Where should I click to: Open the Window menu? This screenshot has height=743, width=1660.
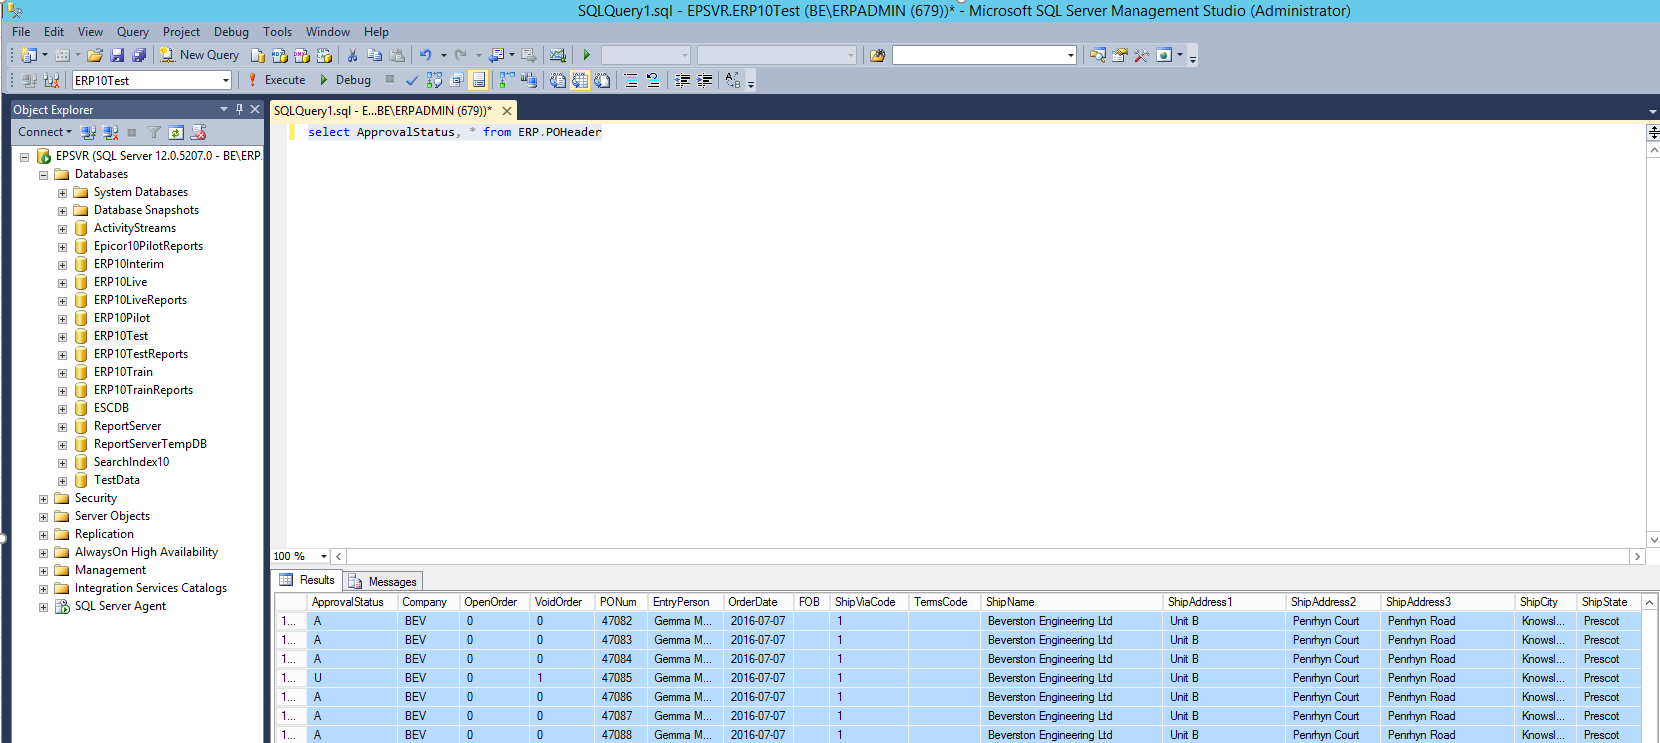[328, 32]
